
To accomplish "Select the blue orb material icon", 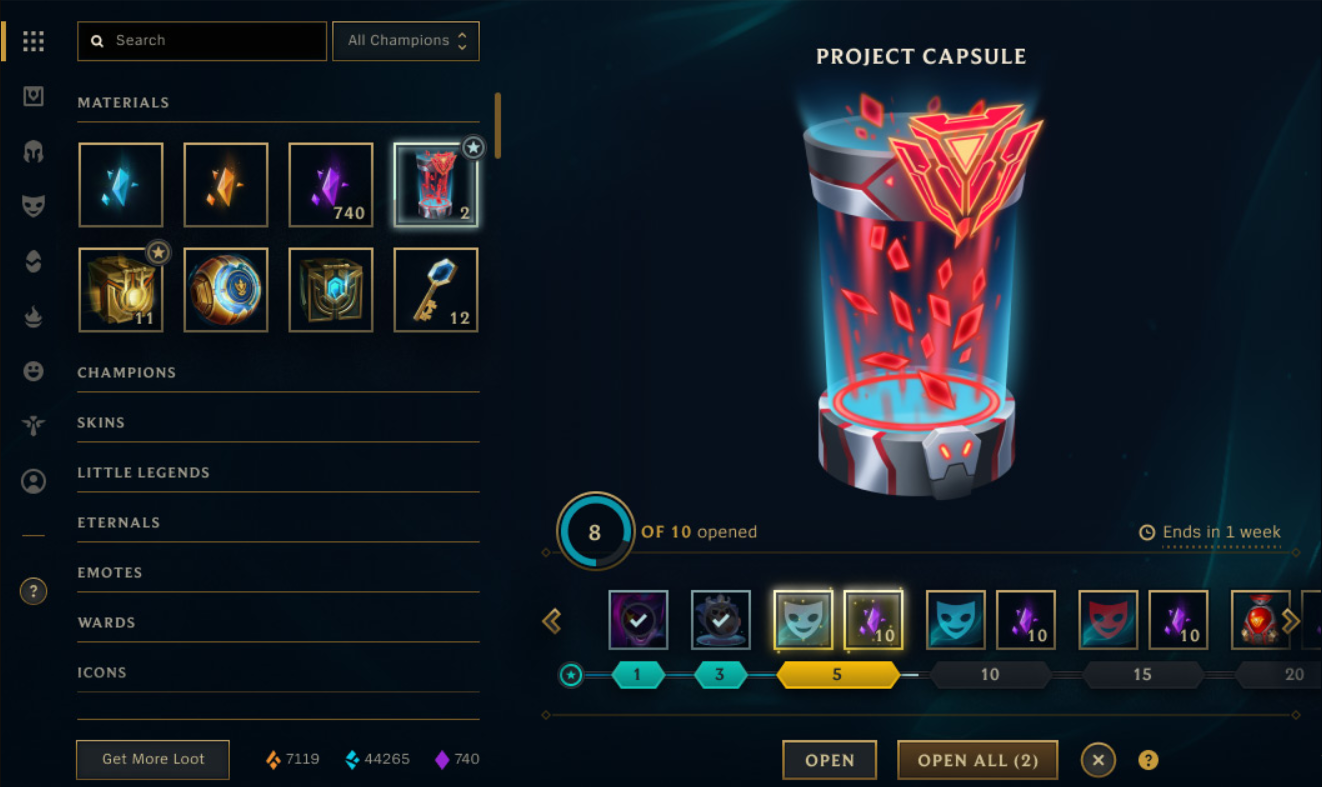I will pyautogui.click(x=226, y=290).
